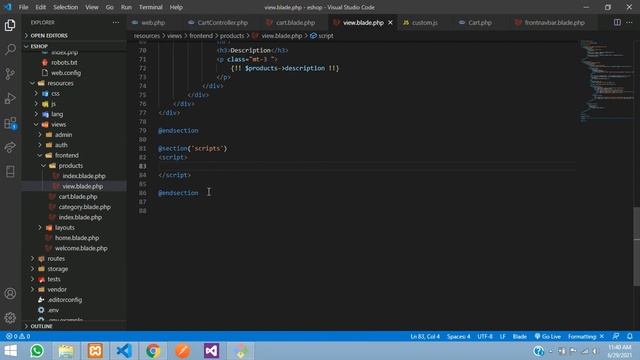Open the Run menu
The image size is (640, 360).
[x=126, y=7]
